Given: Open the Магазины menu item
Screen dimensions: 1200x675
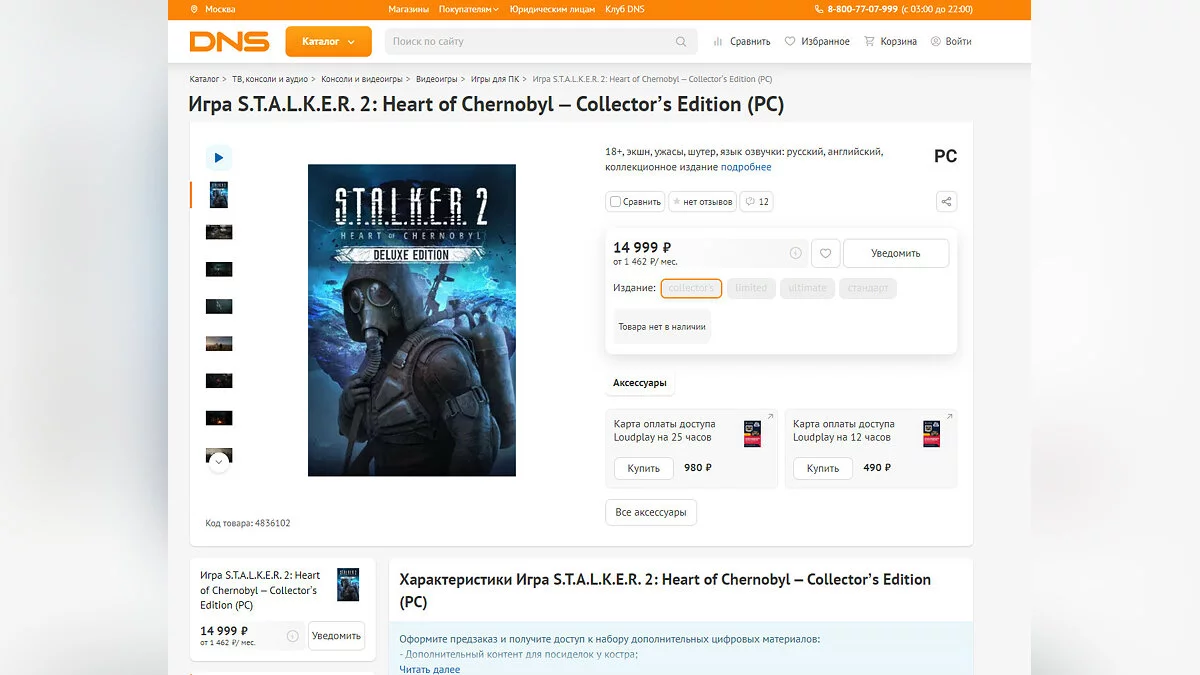Looking at the screenshot, I should click(x=409, y=9).
